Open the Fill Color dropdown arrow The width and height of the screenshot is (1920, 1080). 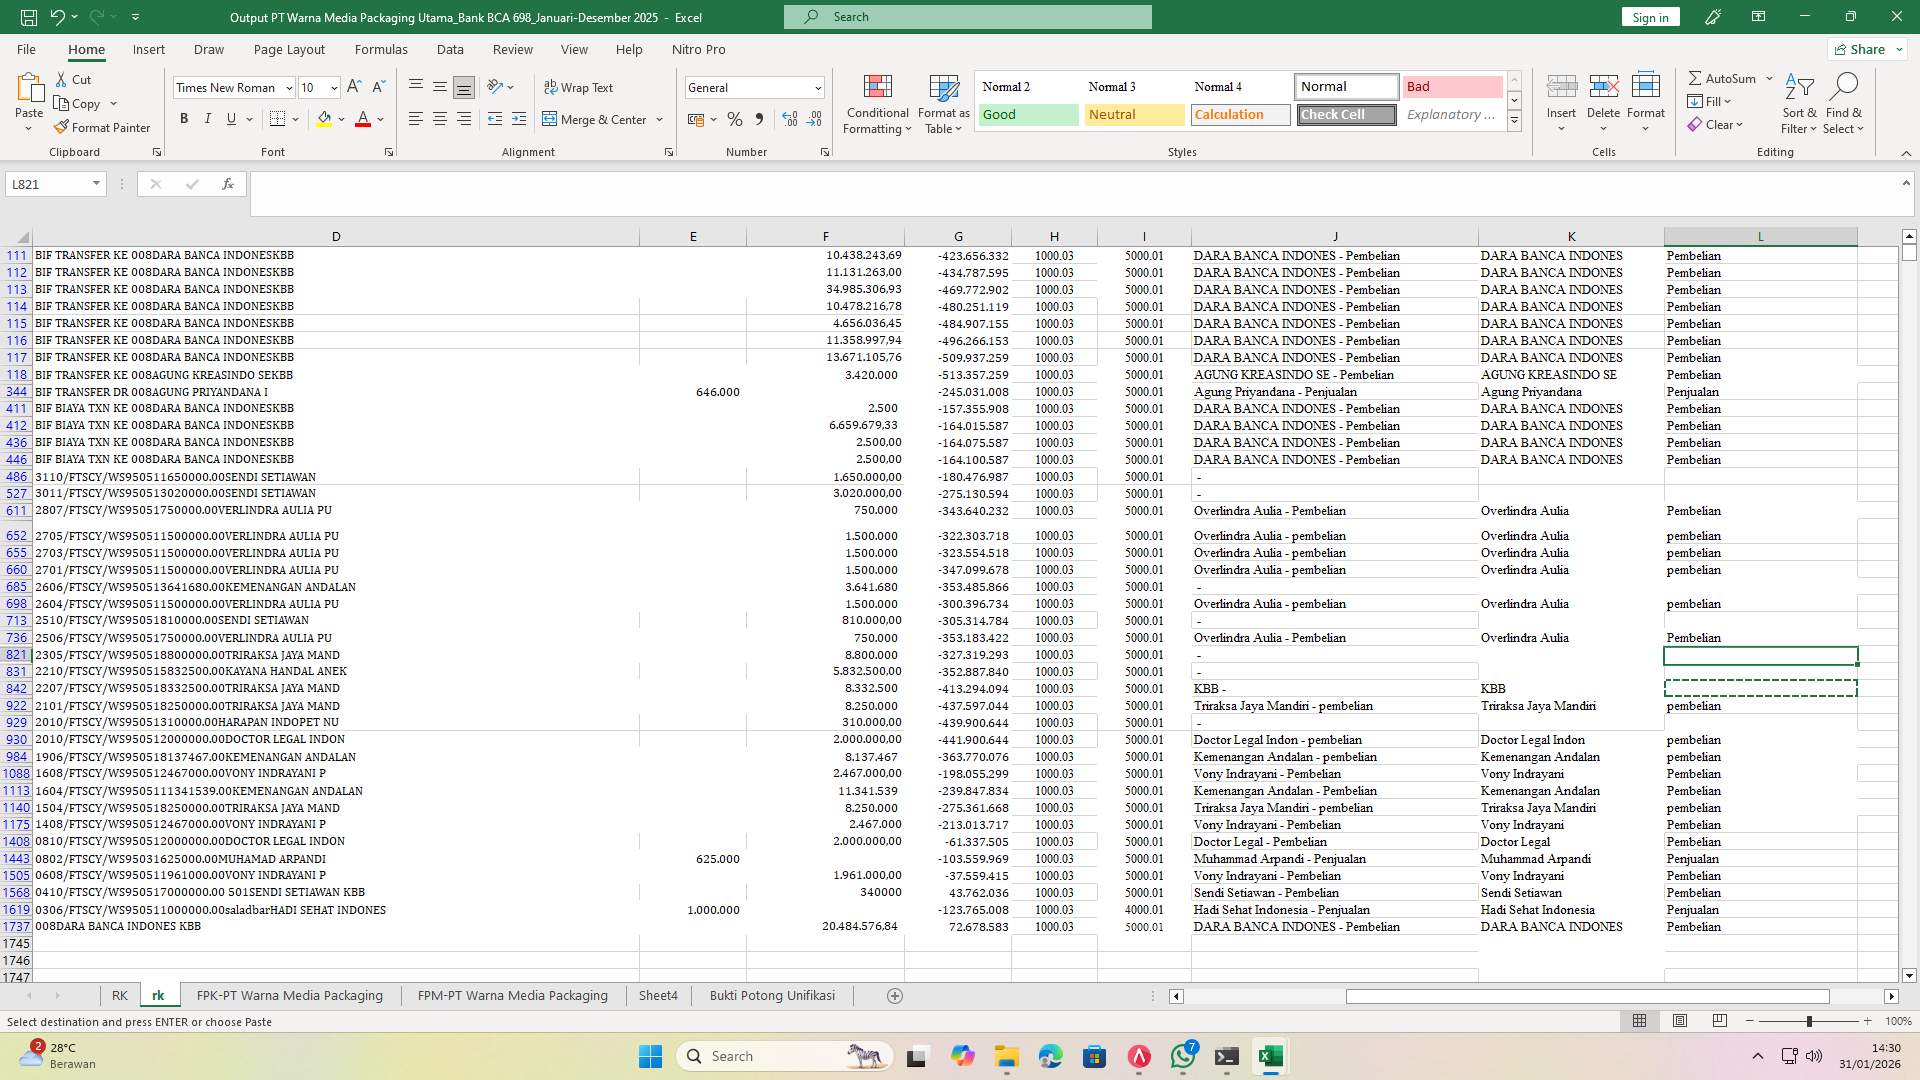(x=340, y=119)
